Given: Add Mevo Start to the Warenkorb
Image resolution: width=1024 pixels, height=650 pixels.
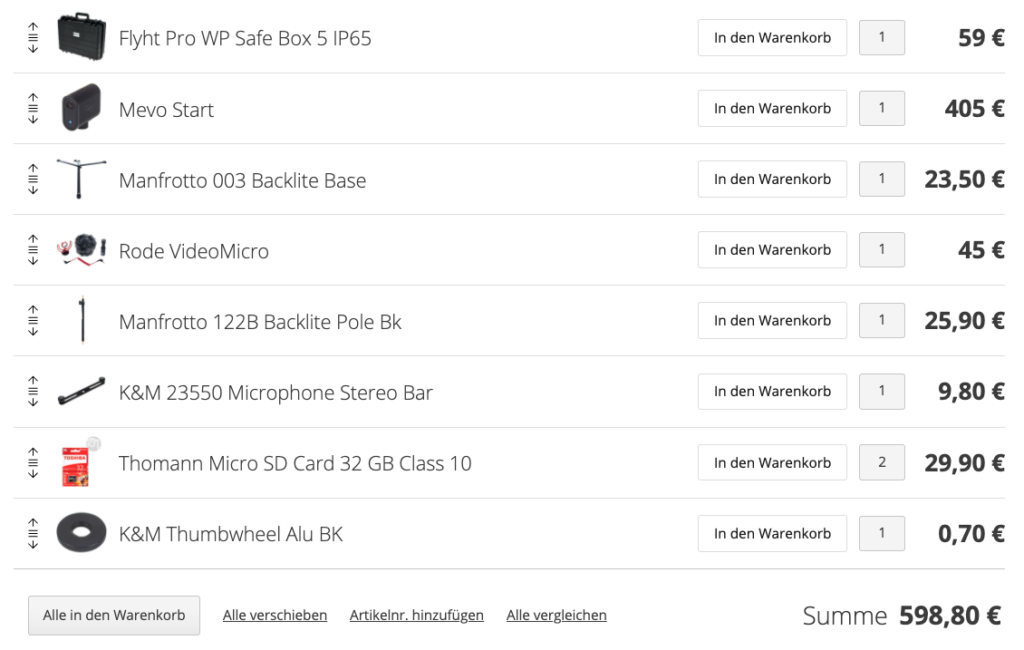Looking at the screenshot, I should (772, 108).
